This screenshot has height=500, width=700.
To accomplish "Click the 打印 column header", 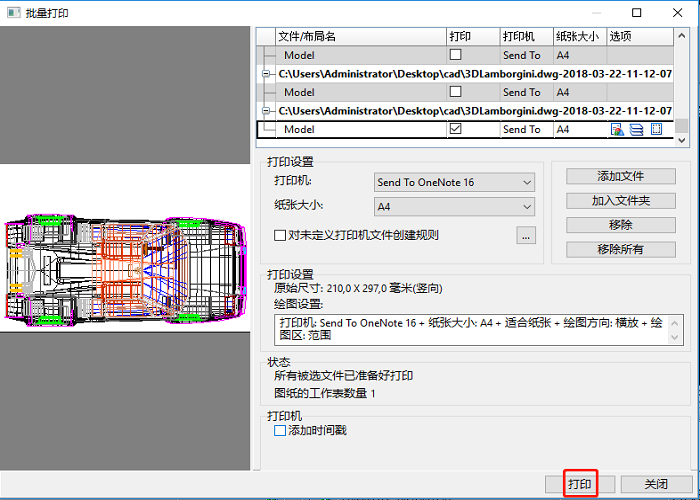I will click(473, 37).
